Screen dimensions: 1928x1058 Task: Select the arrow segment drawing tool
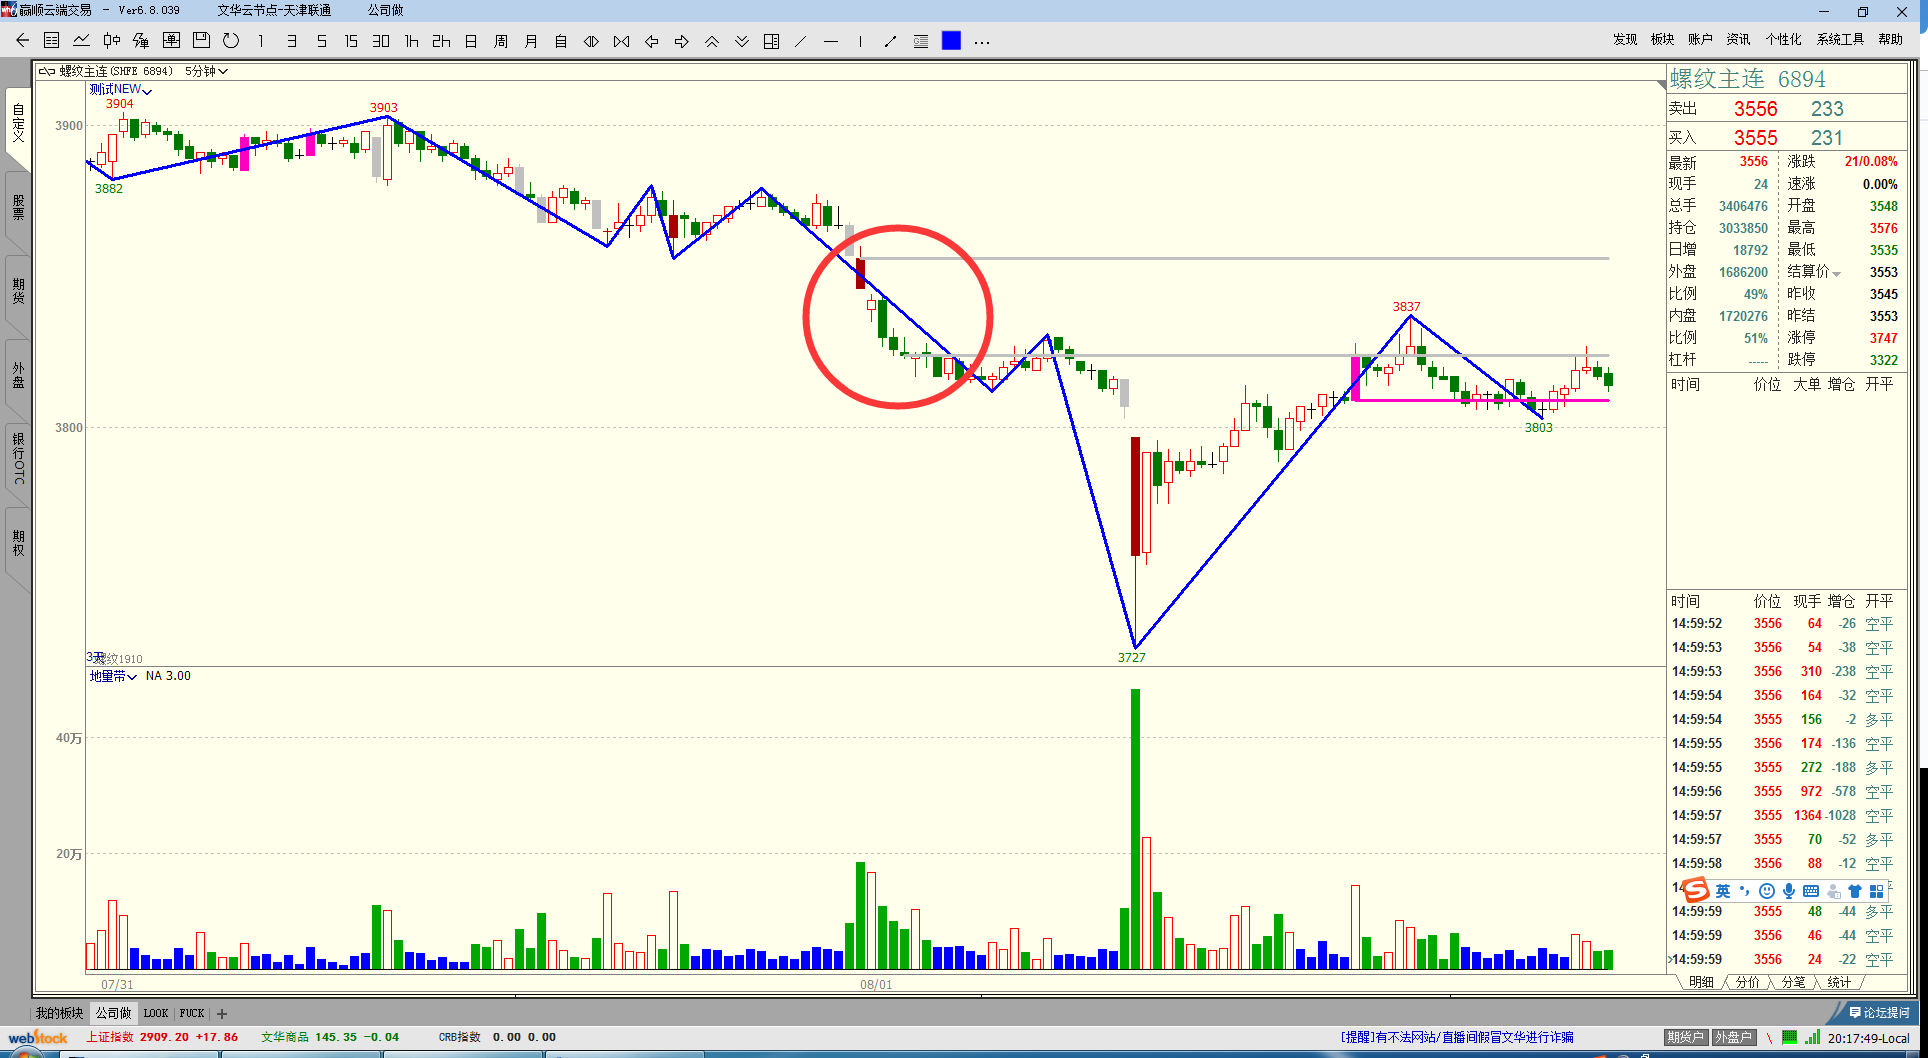pos(890,41)
